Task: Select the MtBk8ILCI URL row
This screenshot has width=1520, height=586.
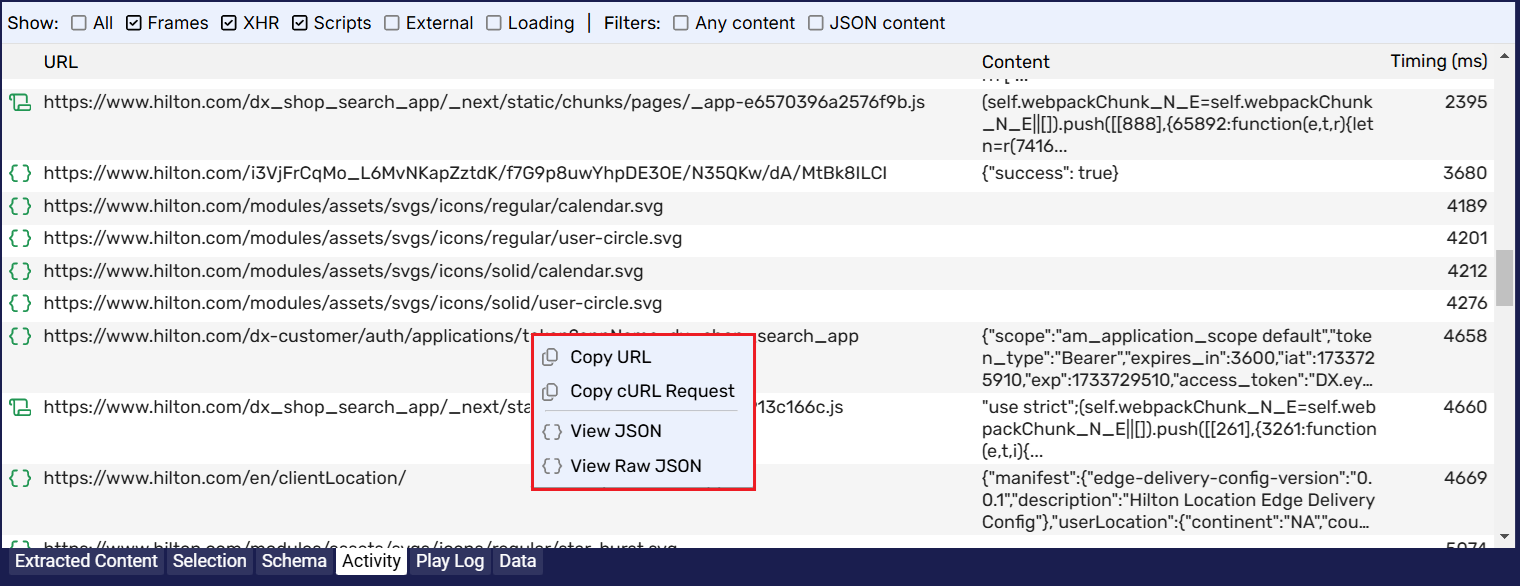Action: coord(465,174)
